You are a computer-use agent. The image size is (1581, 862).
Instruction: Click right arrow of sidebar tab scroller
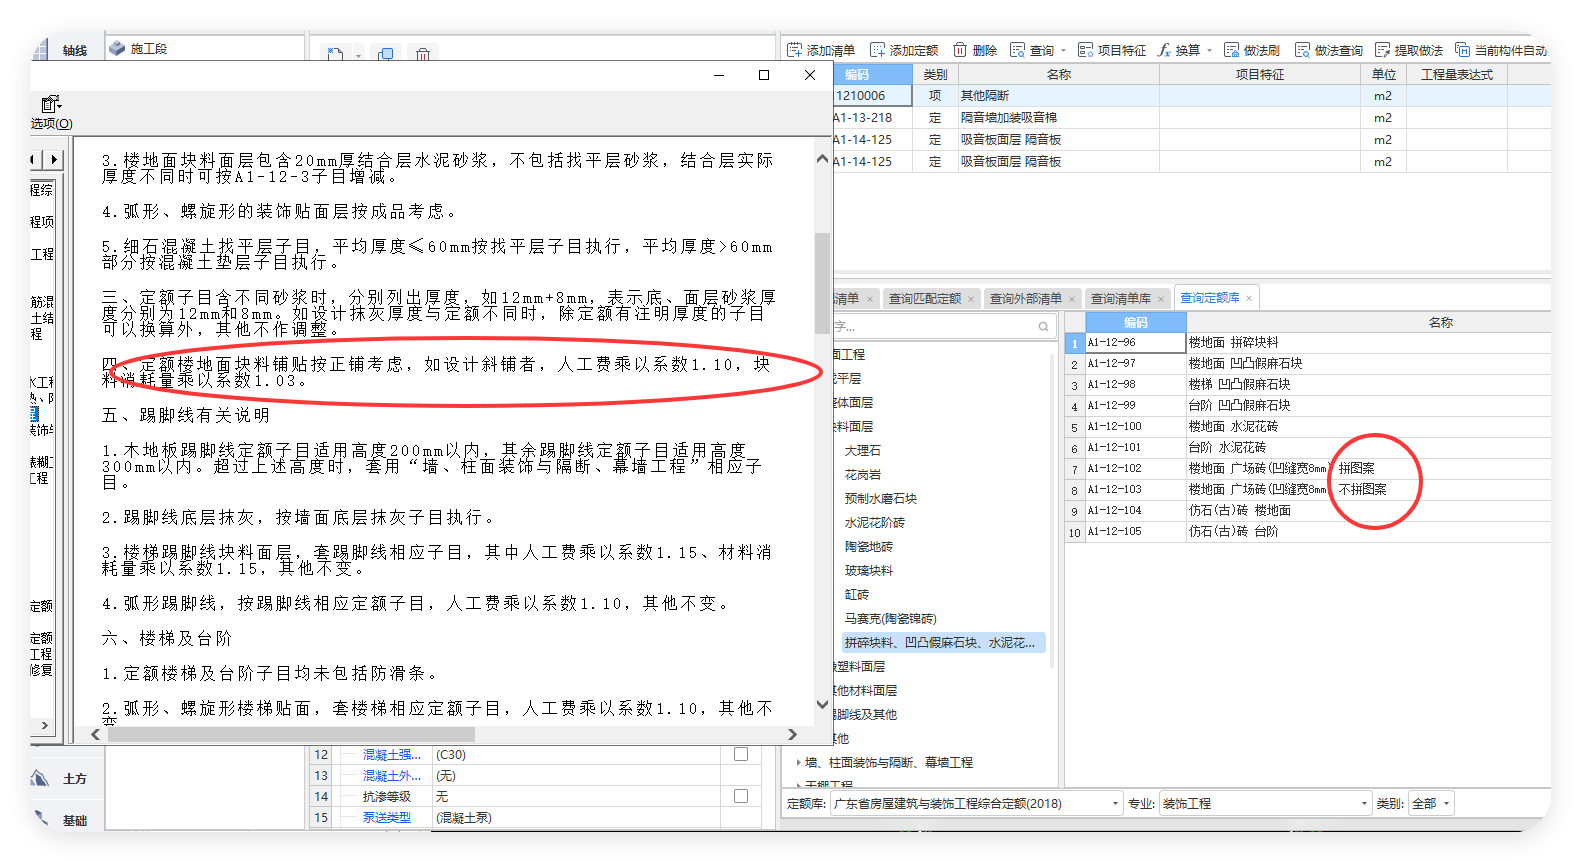point(54,159)
